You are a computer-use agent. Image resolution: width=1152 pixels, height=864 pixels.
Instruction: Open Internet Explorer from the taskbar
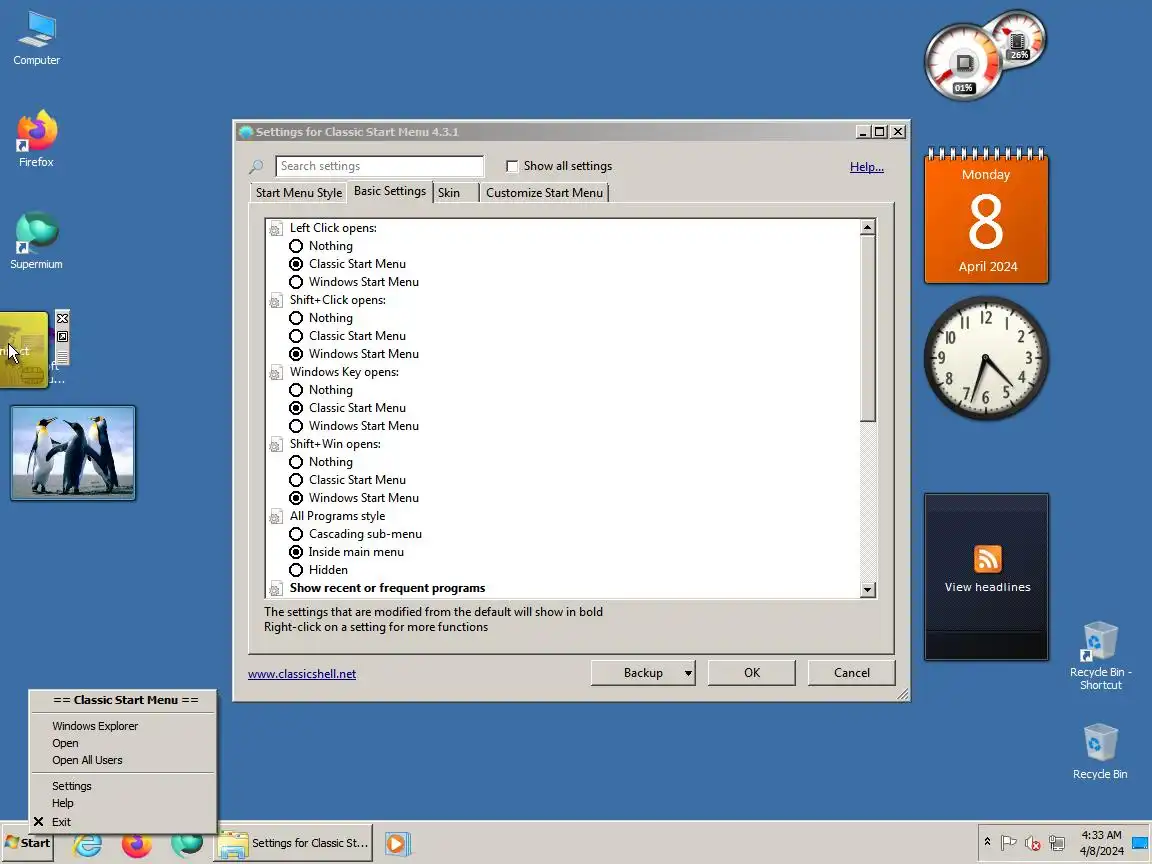(87, 843)
